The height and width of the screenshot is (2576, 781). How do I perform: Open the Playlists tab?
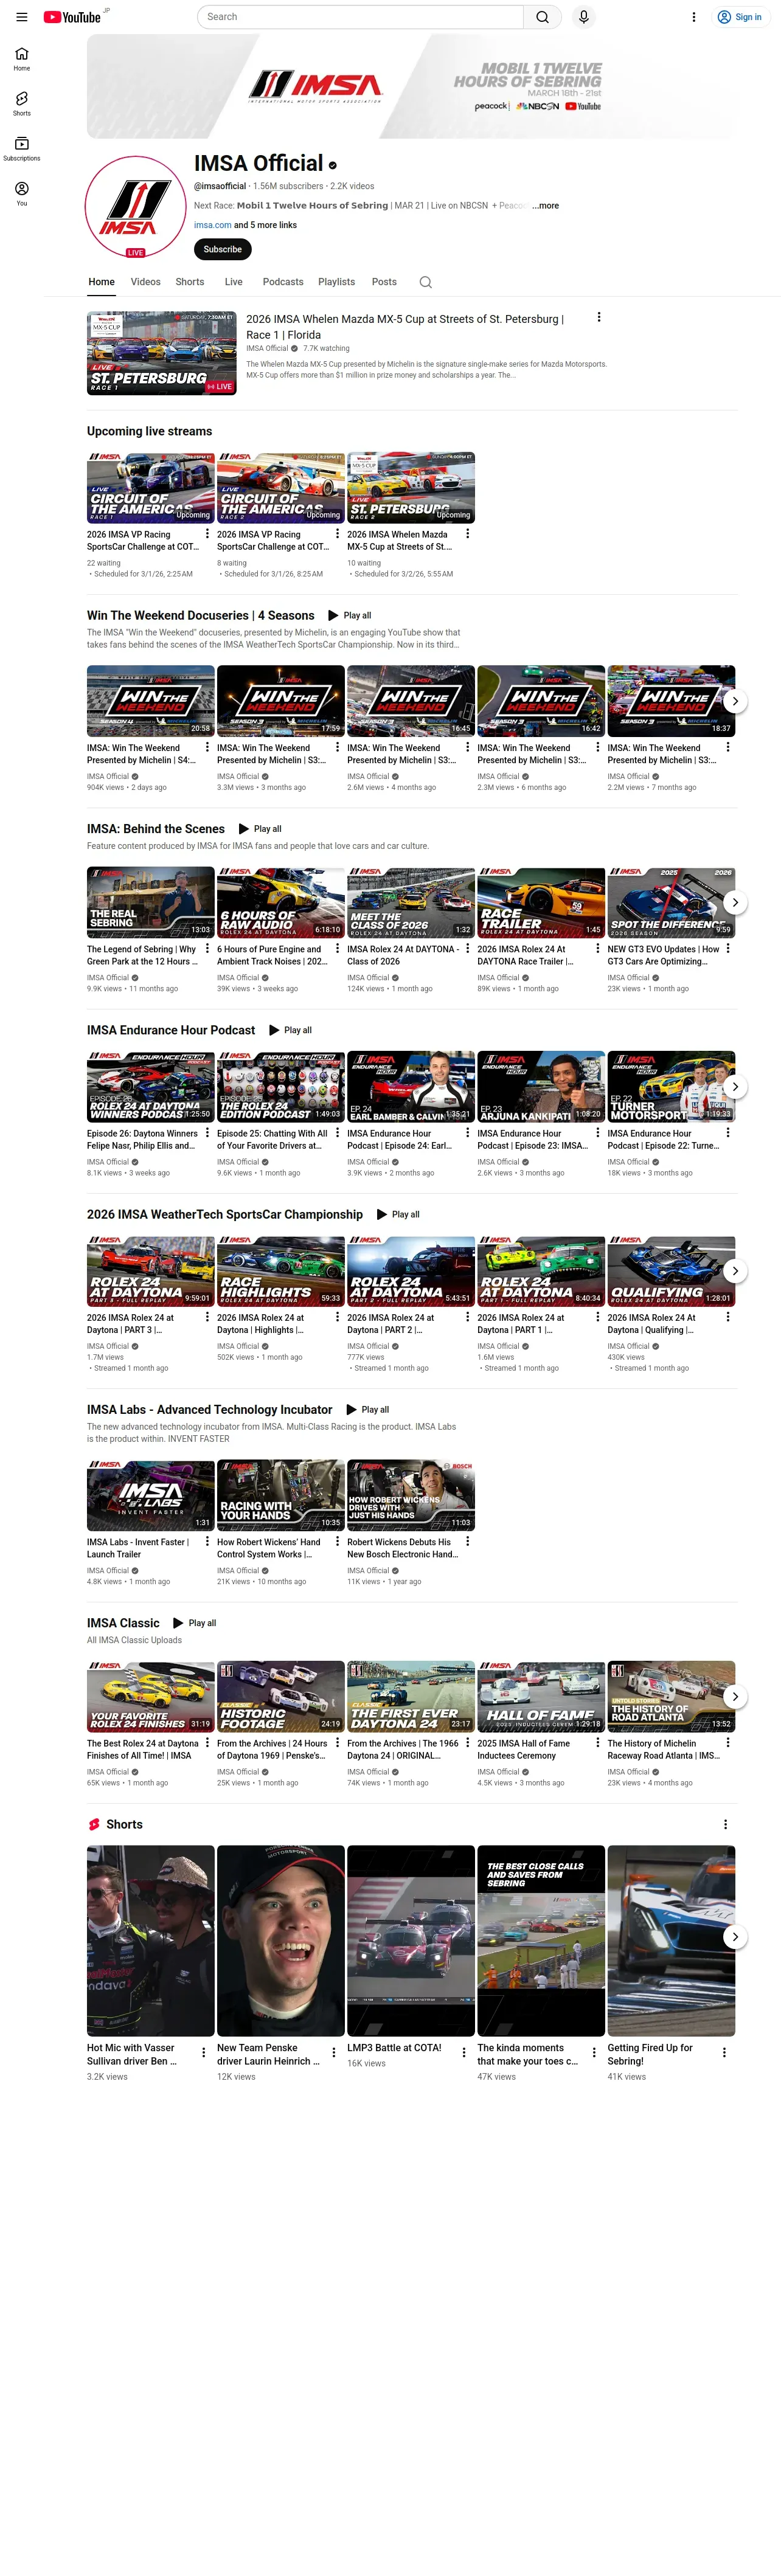click(337, 282)
